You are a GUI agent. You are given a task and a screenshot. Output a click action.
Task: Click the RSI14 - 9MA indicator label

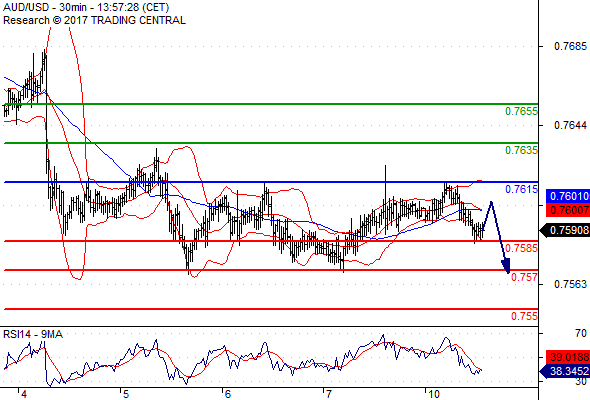[33, 334]
